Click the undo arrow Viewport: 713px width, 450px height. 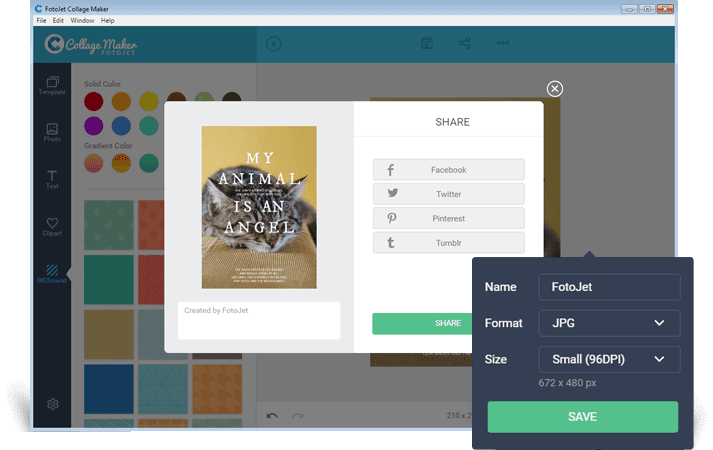coord(272,415)
